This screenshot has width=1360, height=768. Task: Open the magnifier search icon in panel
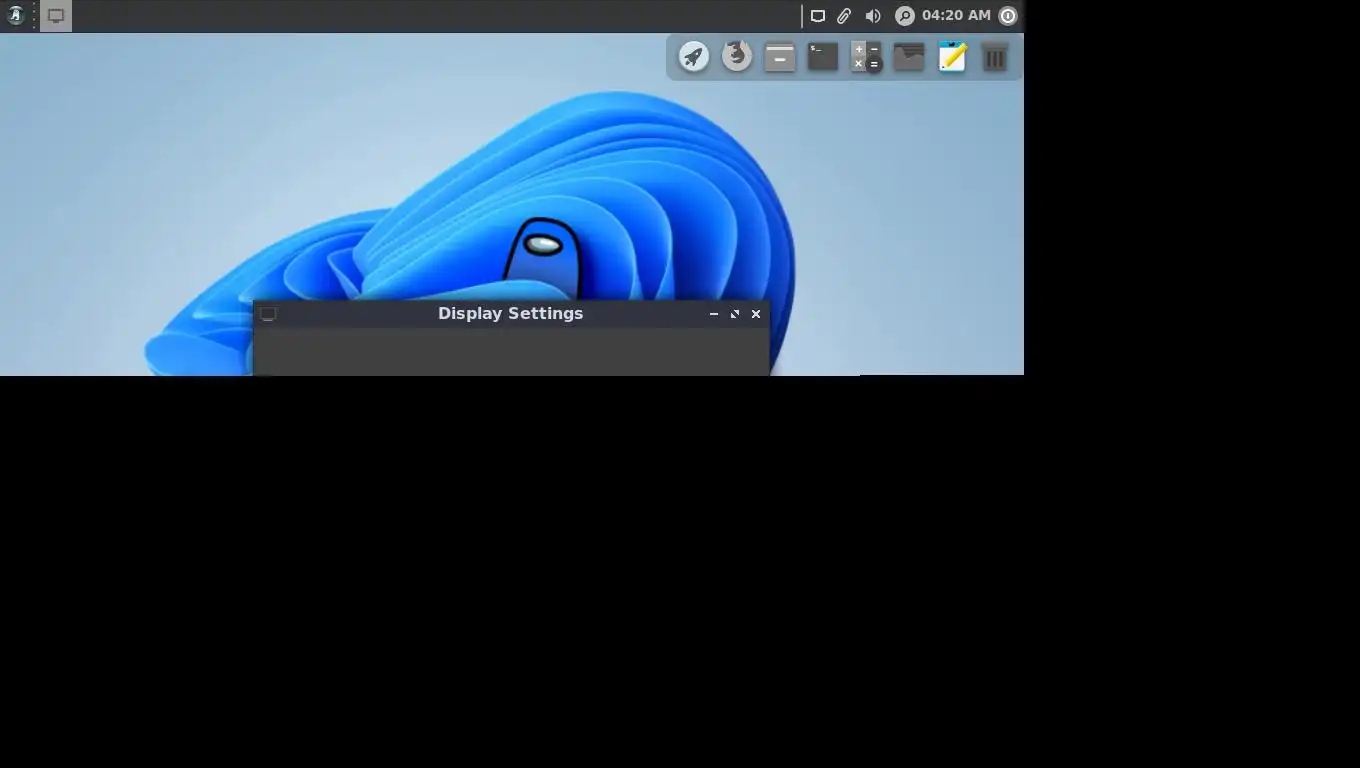(904, 16)
